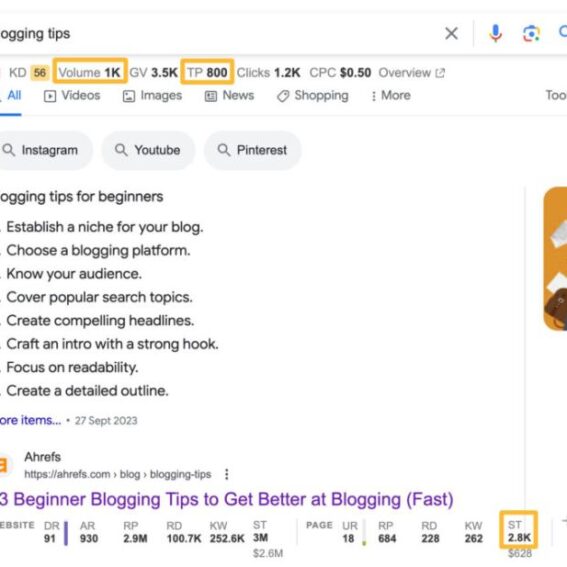The image size is (567, 567).
Task: Click the 'ogging tips for beginners' snippet heading
Action: tap(81, 197)
